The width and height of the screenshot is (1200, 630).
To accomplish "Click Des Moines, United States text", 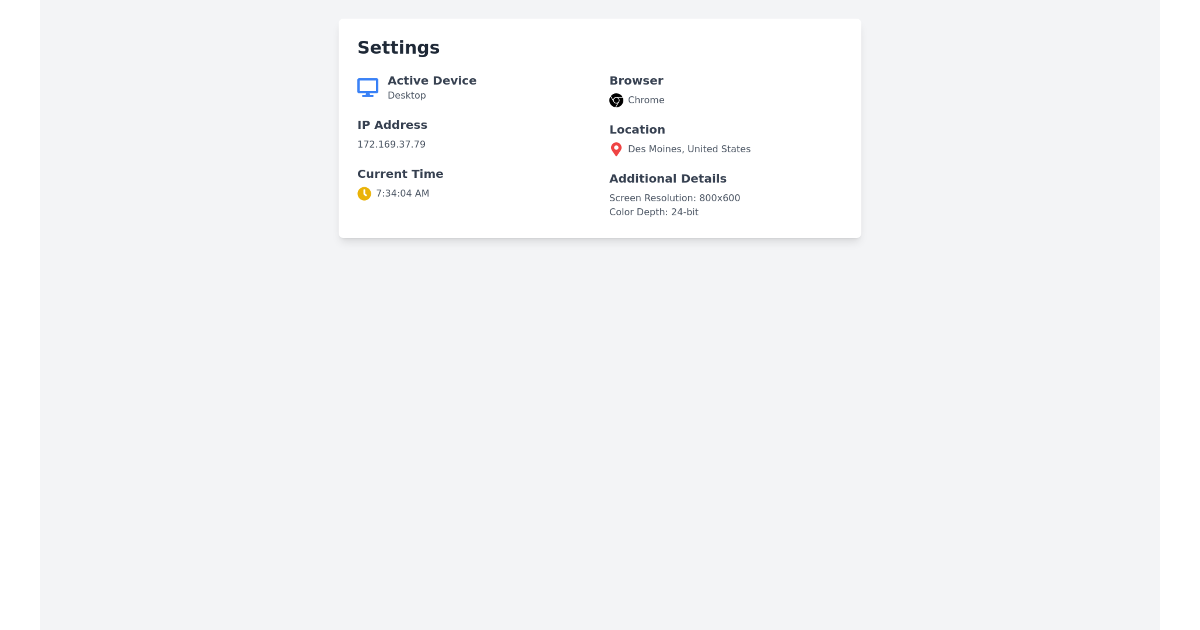I will coord(689,148).
